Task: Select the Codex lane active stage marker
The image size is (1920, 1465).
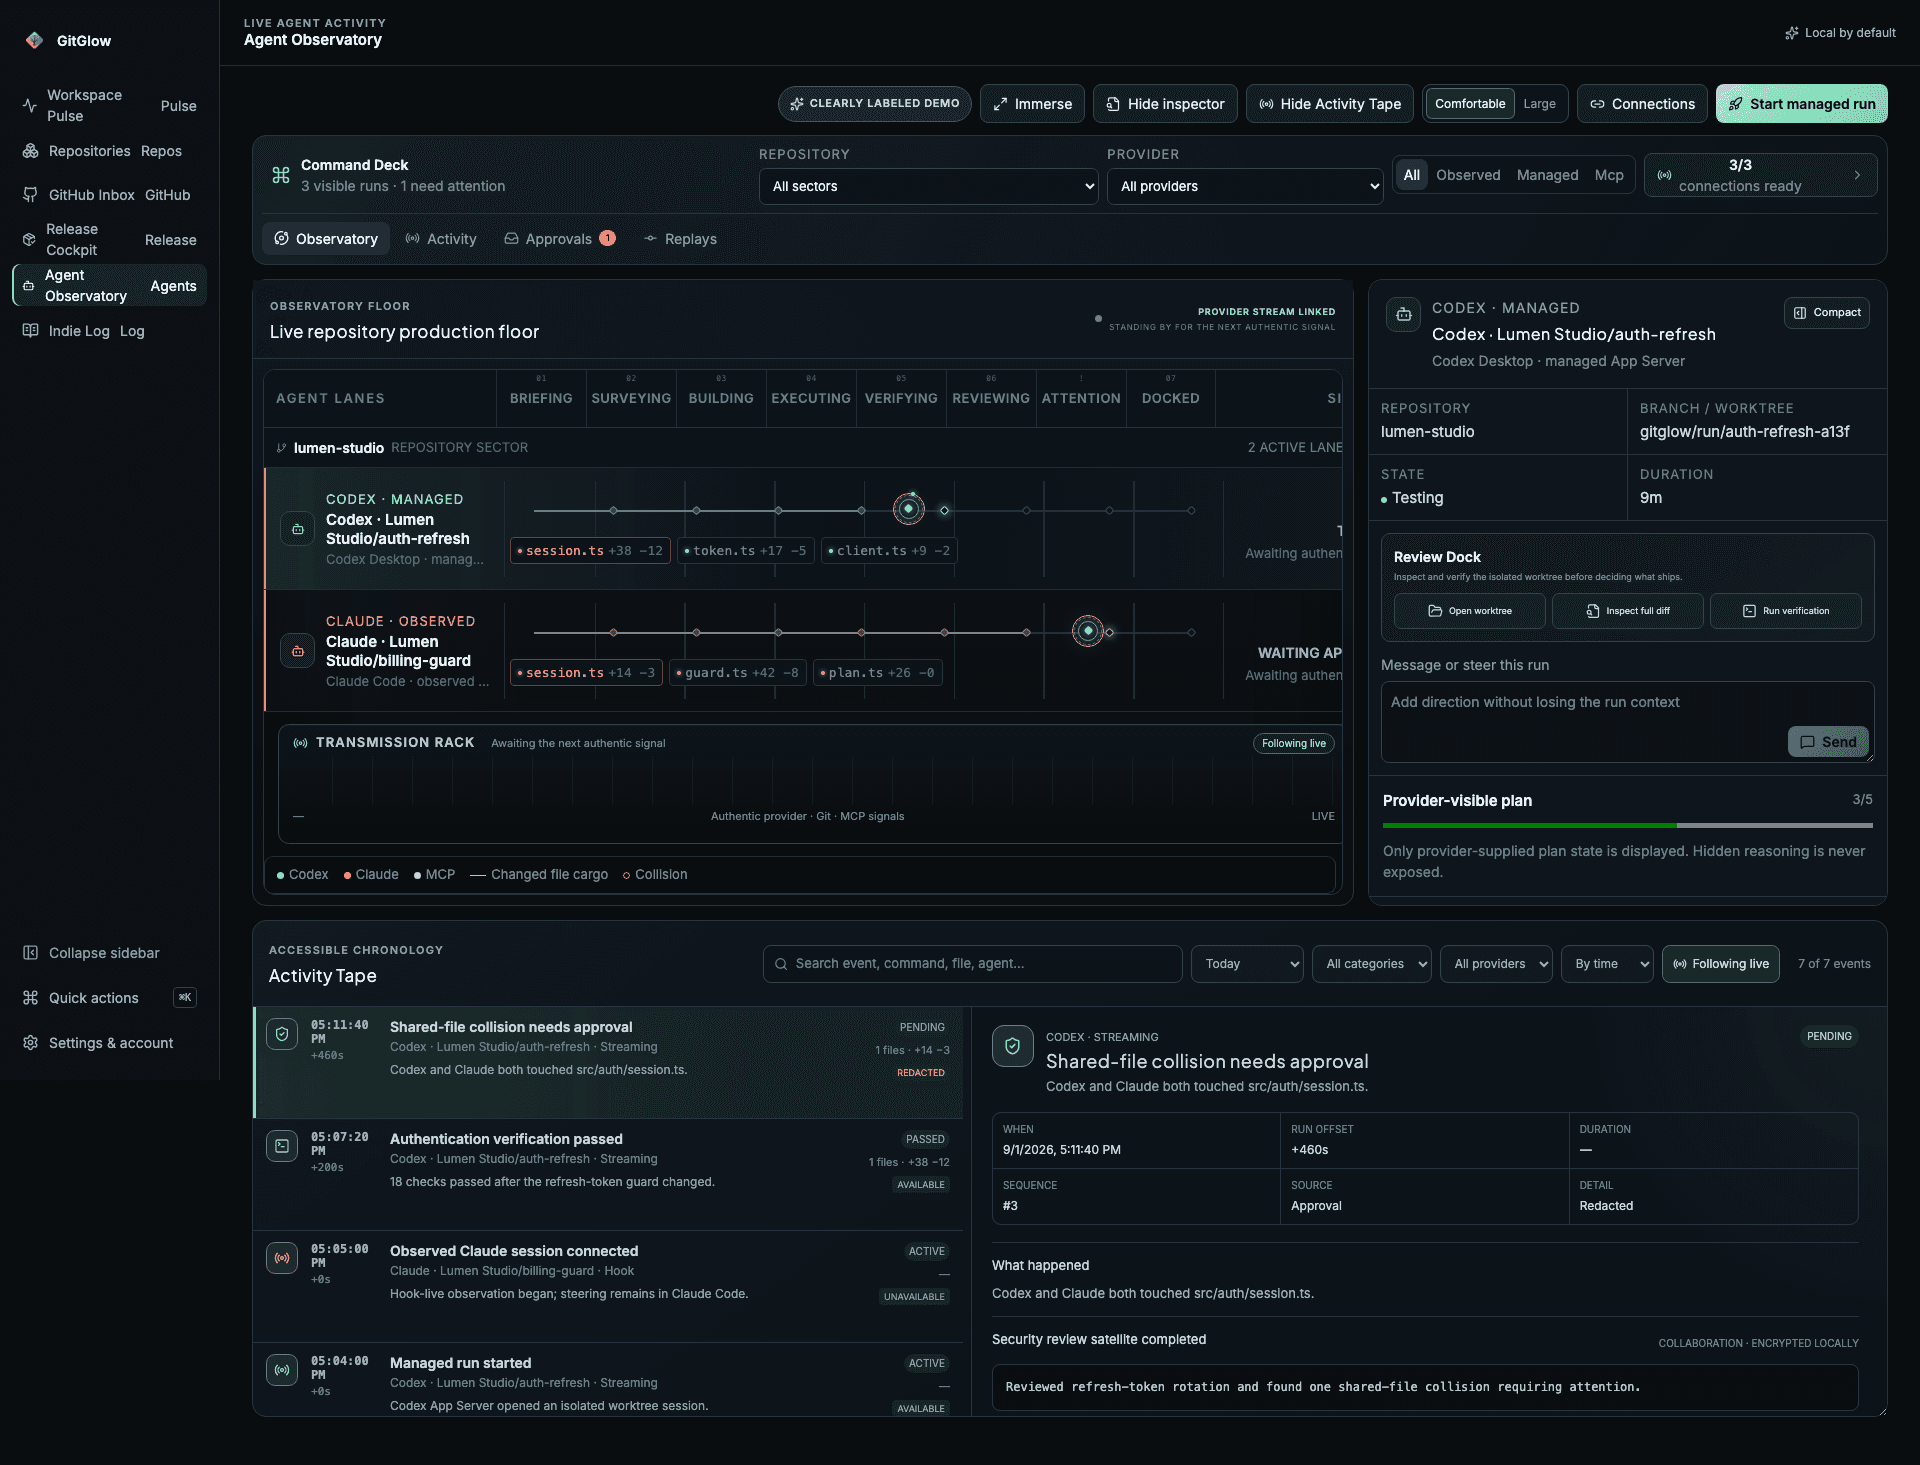Action: point(909,509)
